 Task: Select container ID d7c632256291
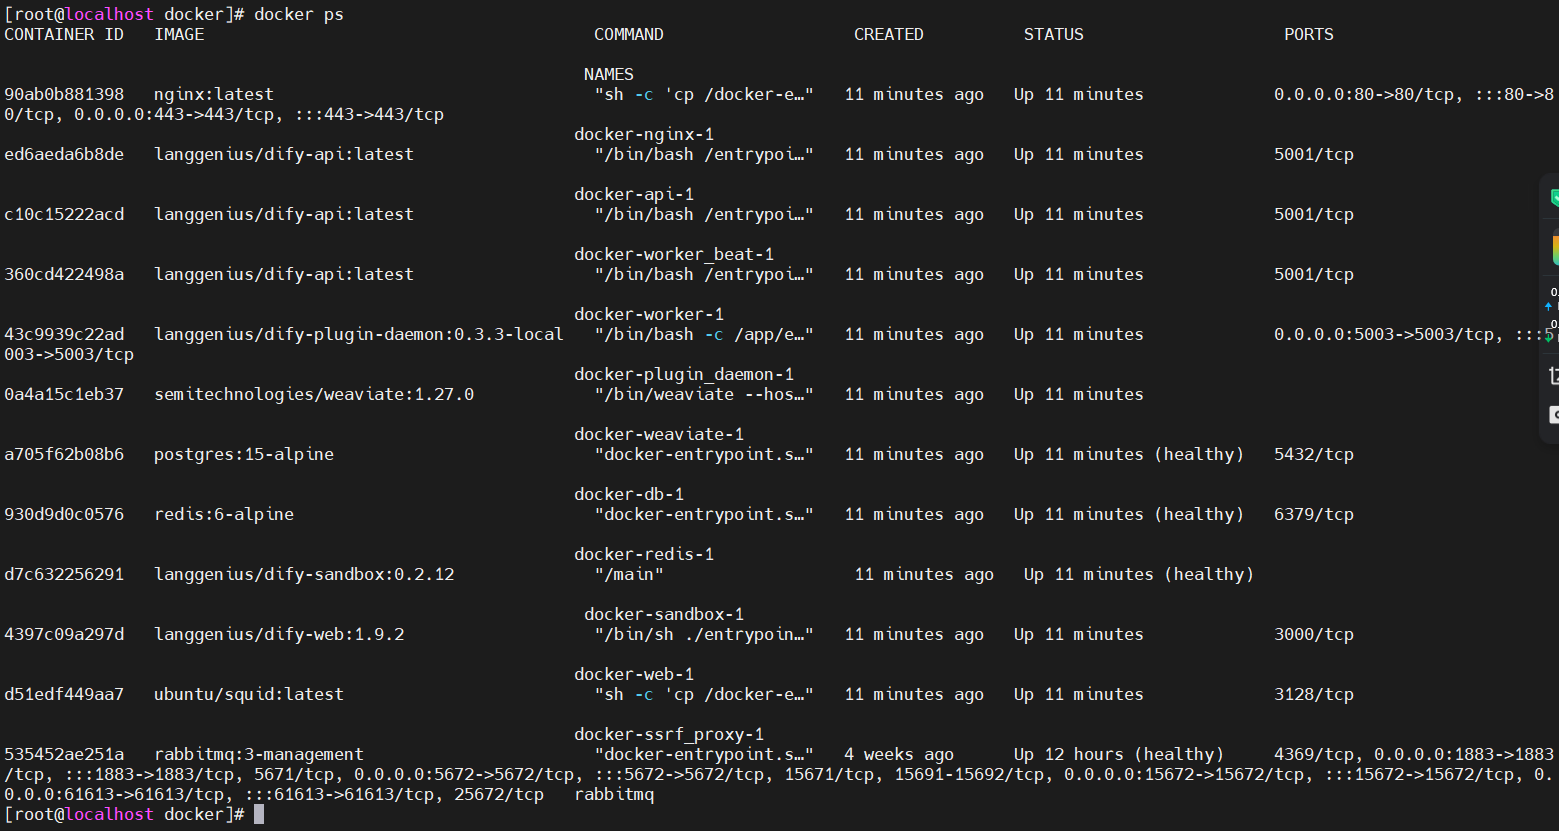(64, 574)
